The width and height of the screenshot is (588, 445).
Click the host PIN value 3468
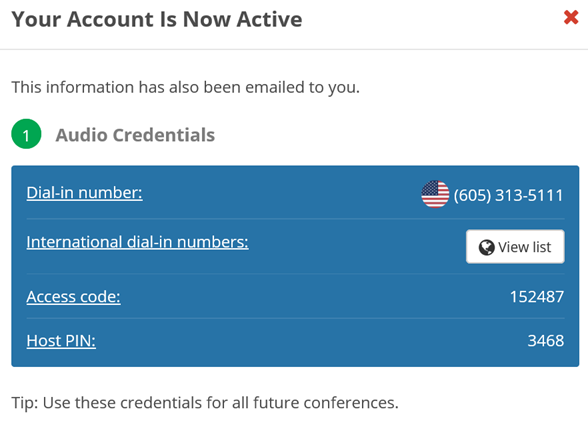click(546, 341)
